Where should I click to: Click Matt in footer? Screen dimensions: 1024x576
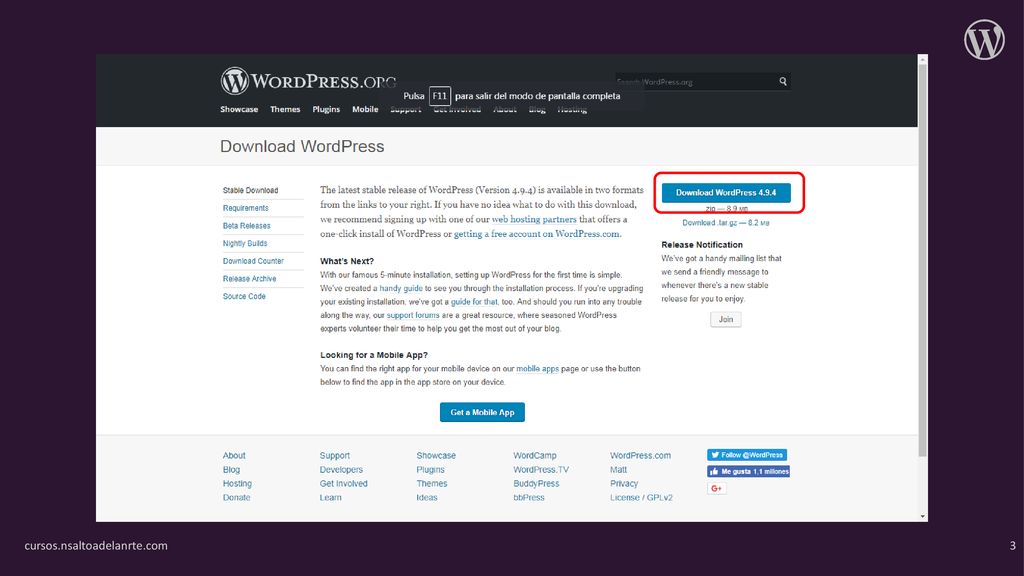tap(618, 470)
